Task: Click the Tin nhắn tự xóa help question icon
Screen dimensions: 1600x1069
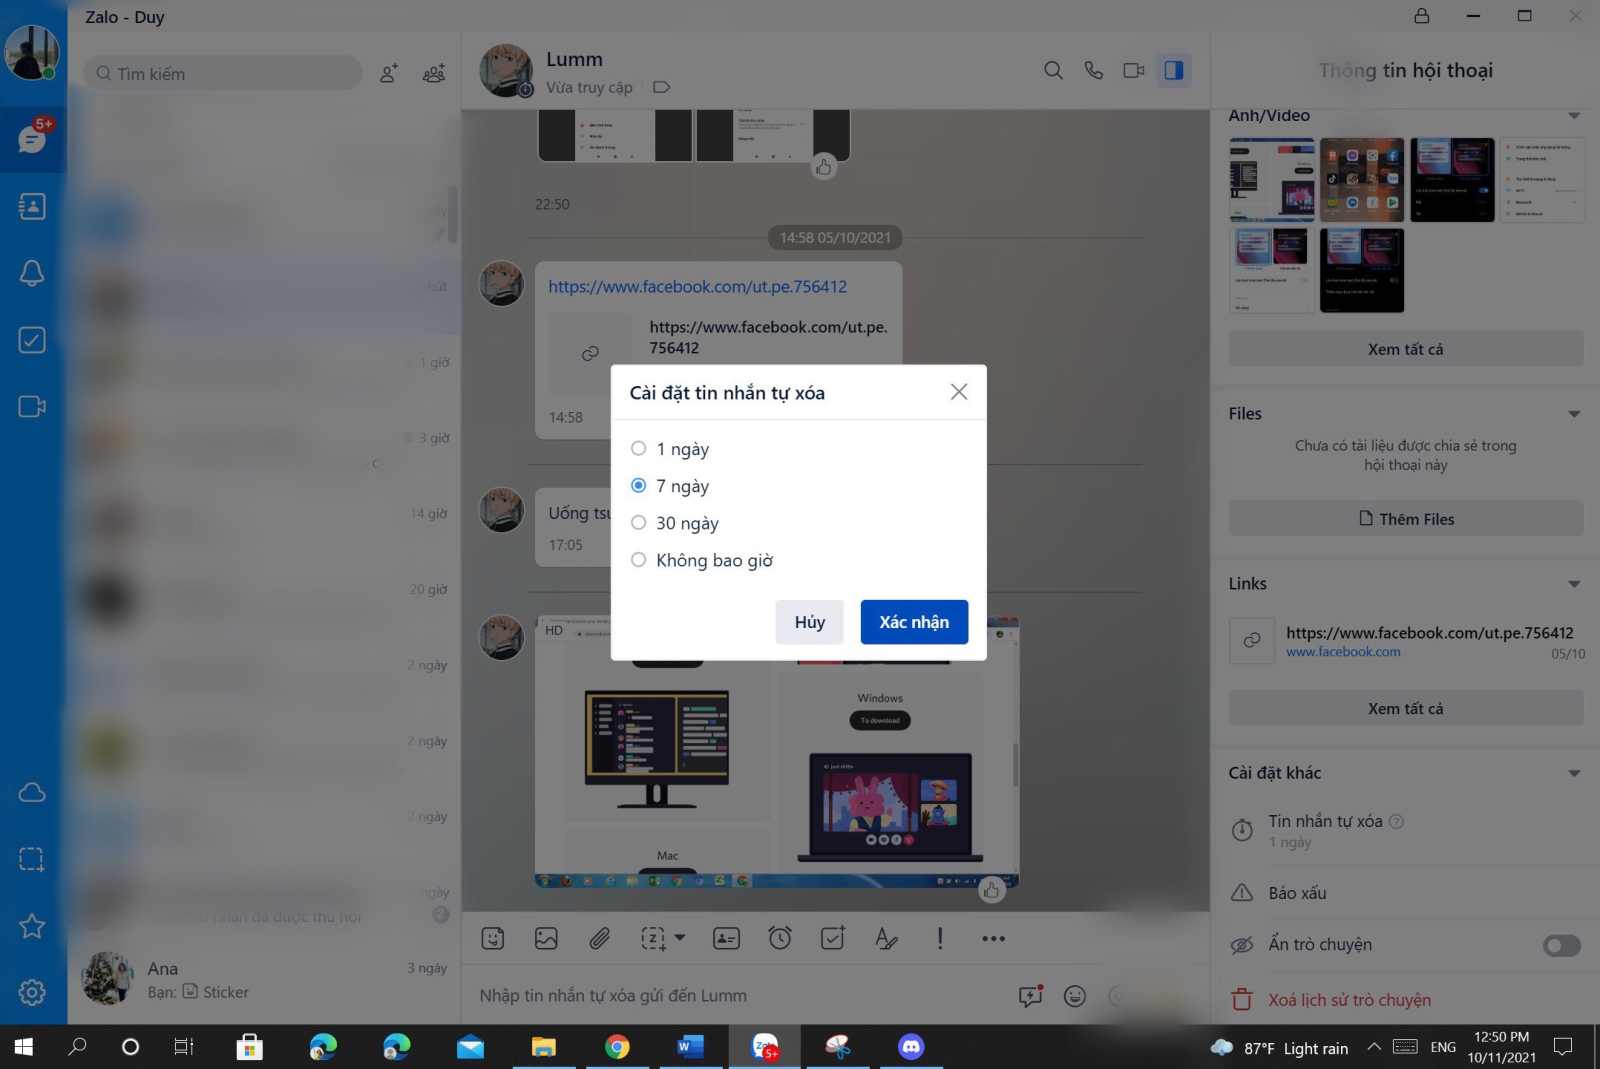Action: point(1397,821)
